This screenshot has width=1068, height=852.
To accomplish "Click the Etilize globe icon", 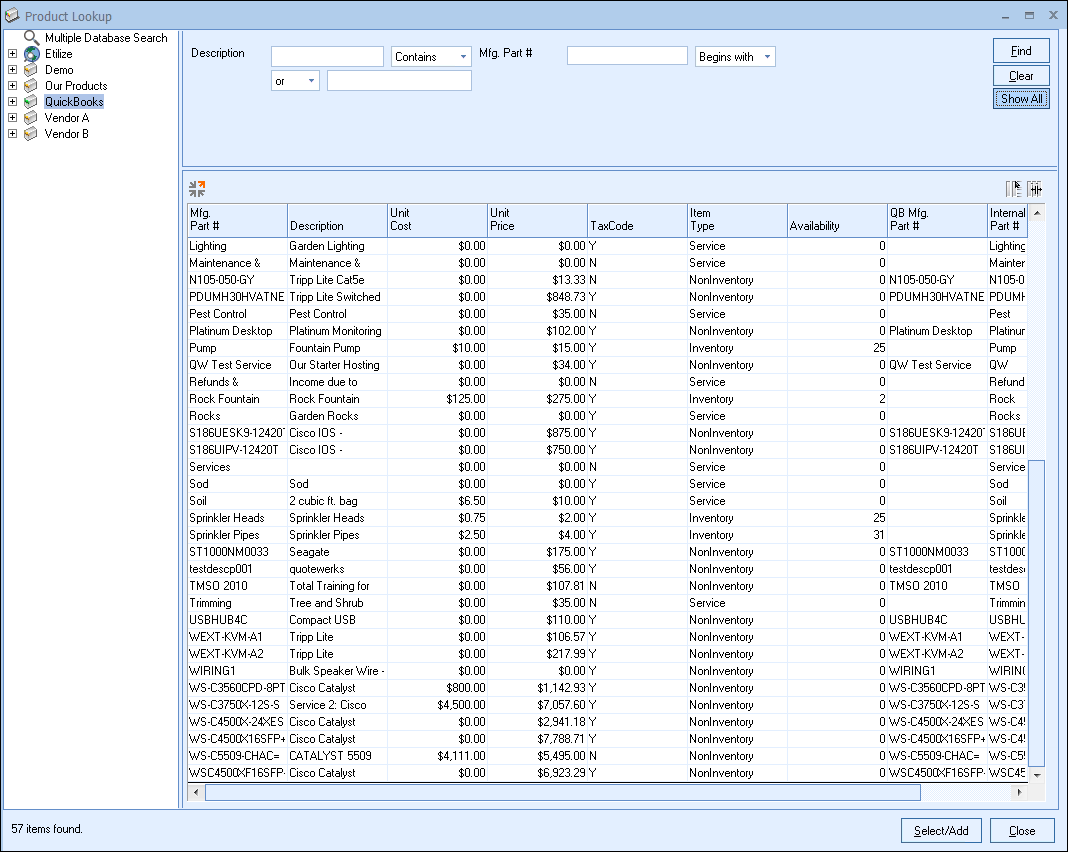I will (32, 54).
